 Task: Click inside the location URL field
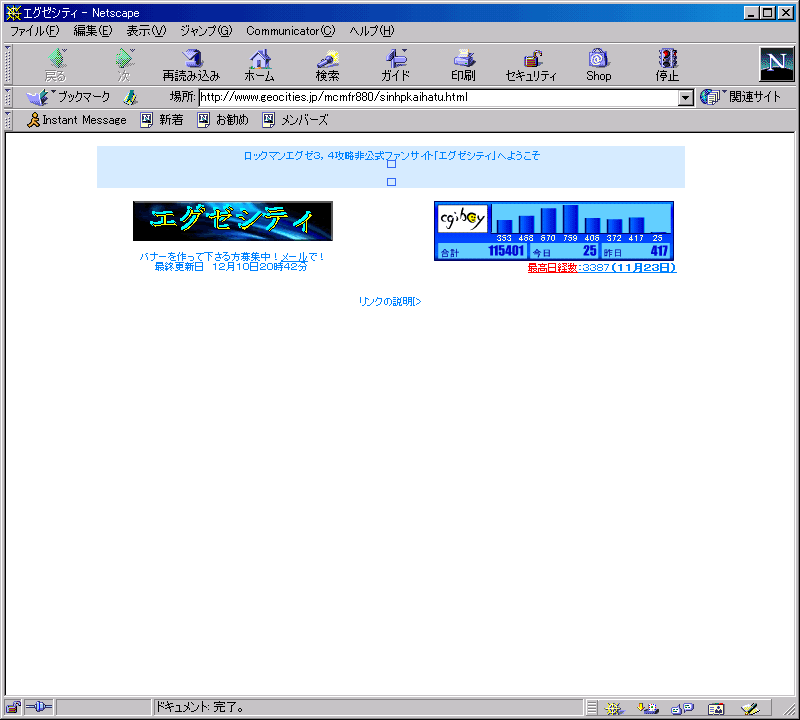(439, 97)
